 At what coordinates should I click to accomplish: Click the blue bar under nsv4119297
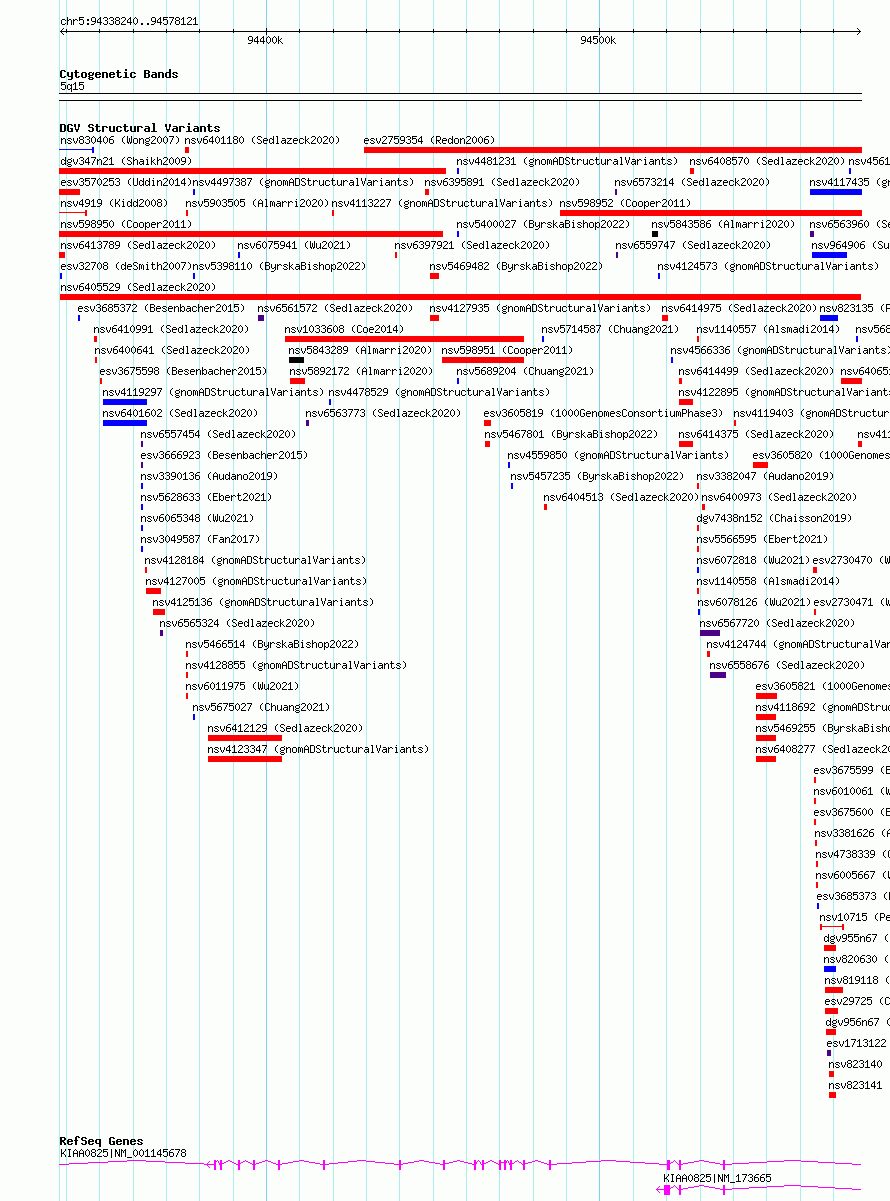pyautogui.click(x=125, y=402)
